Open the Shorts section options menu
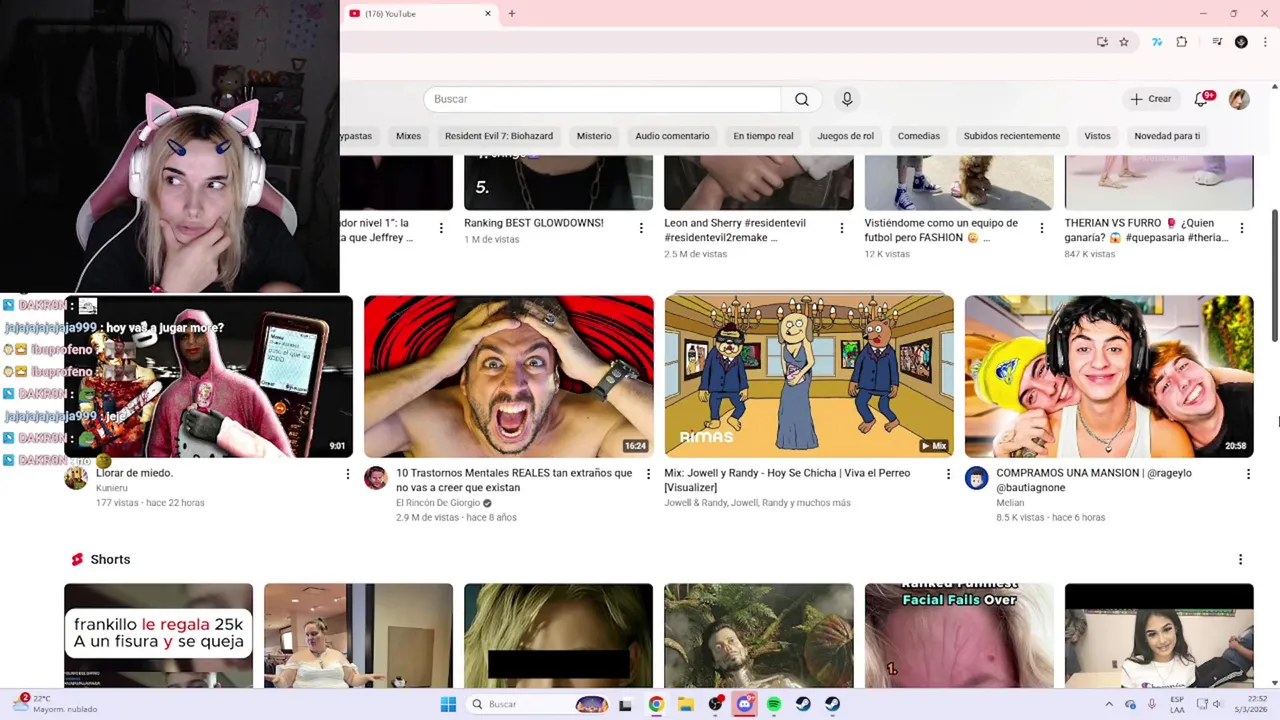1280x720 pixels. click(x=1240, y=560)
